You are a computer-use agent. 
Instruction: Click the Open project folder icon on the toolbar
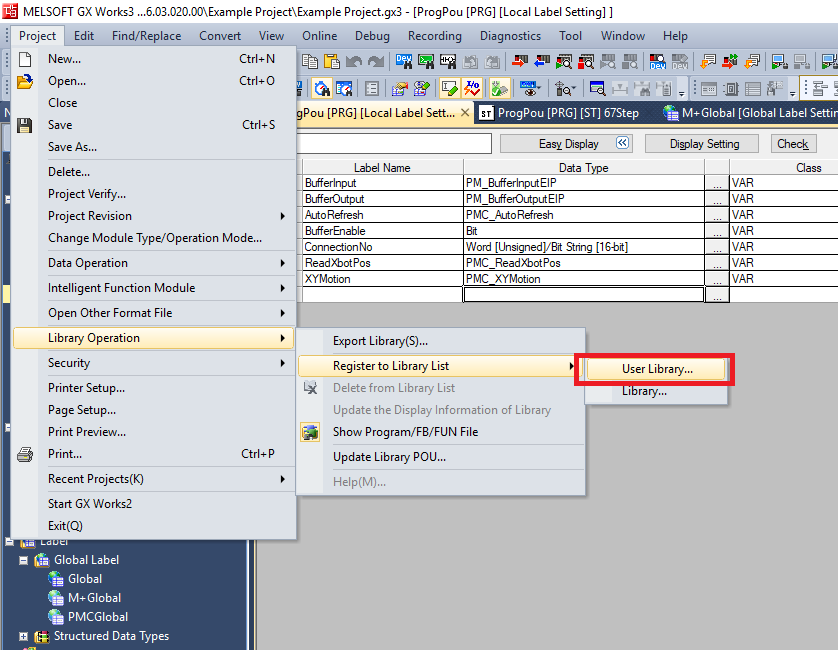tap(22, 83)
